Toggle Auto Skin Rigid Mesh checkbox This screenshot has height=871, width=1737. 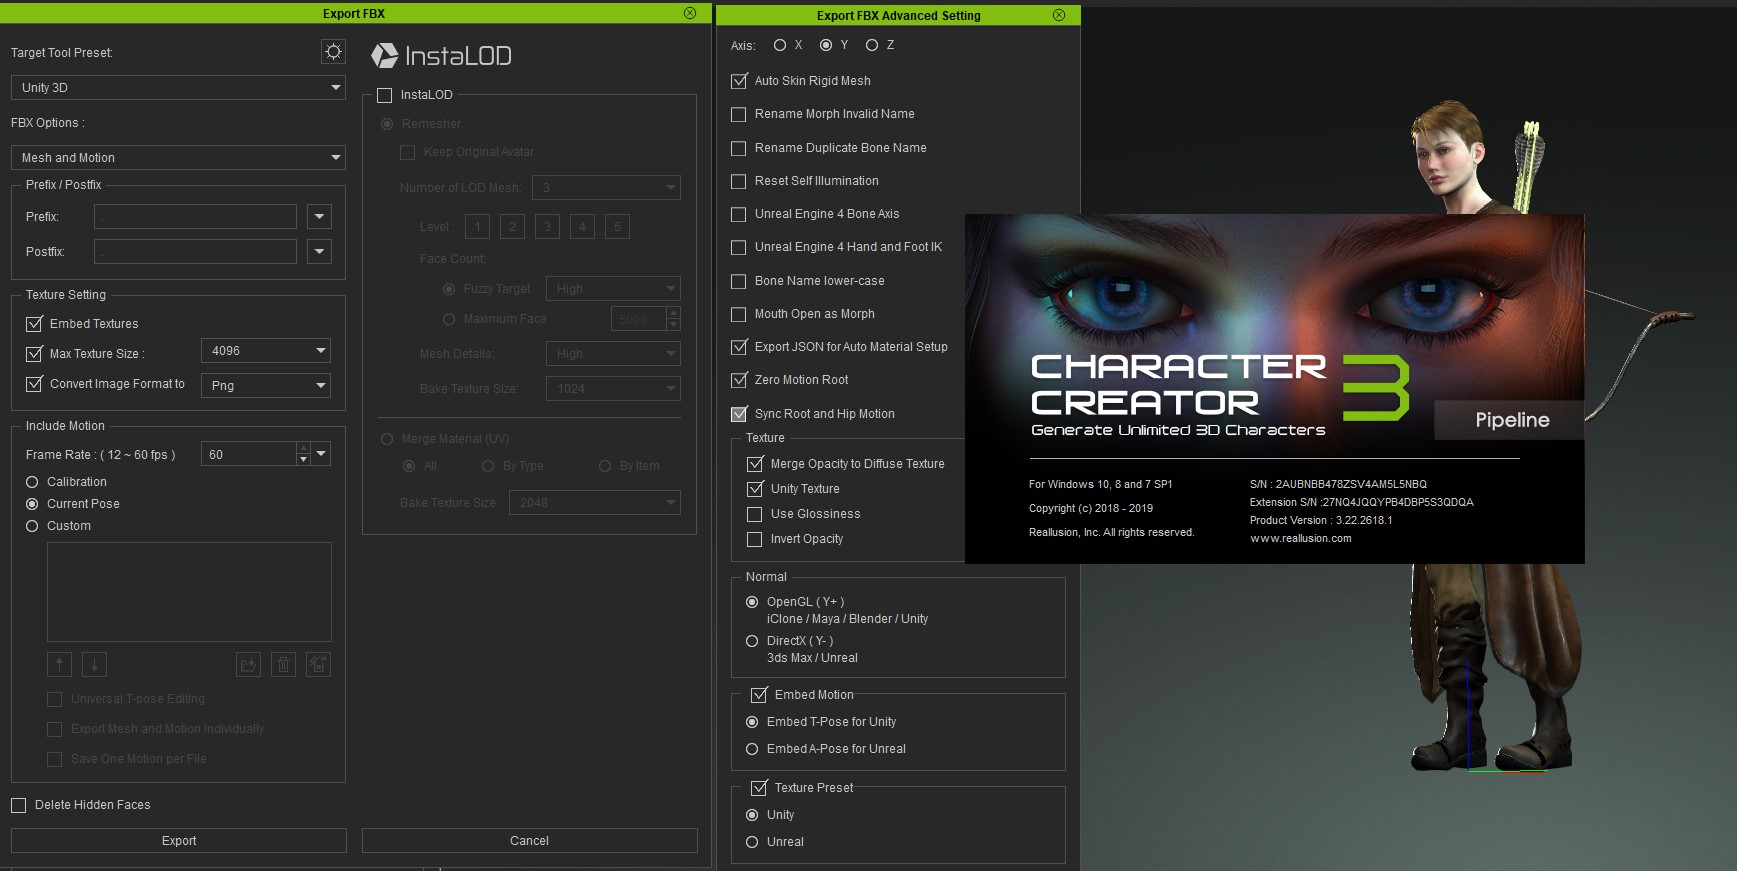point(739,81)
